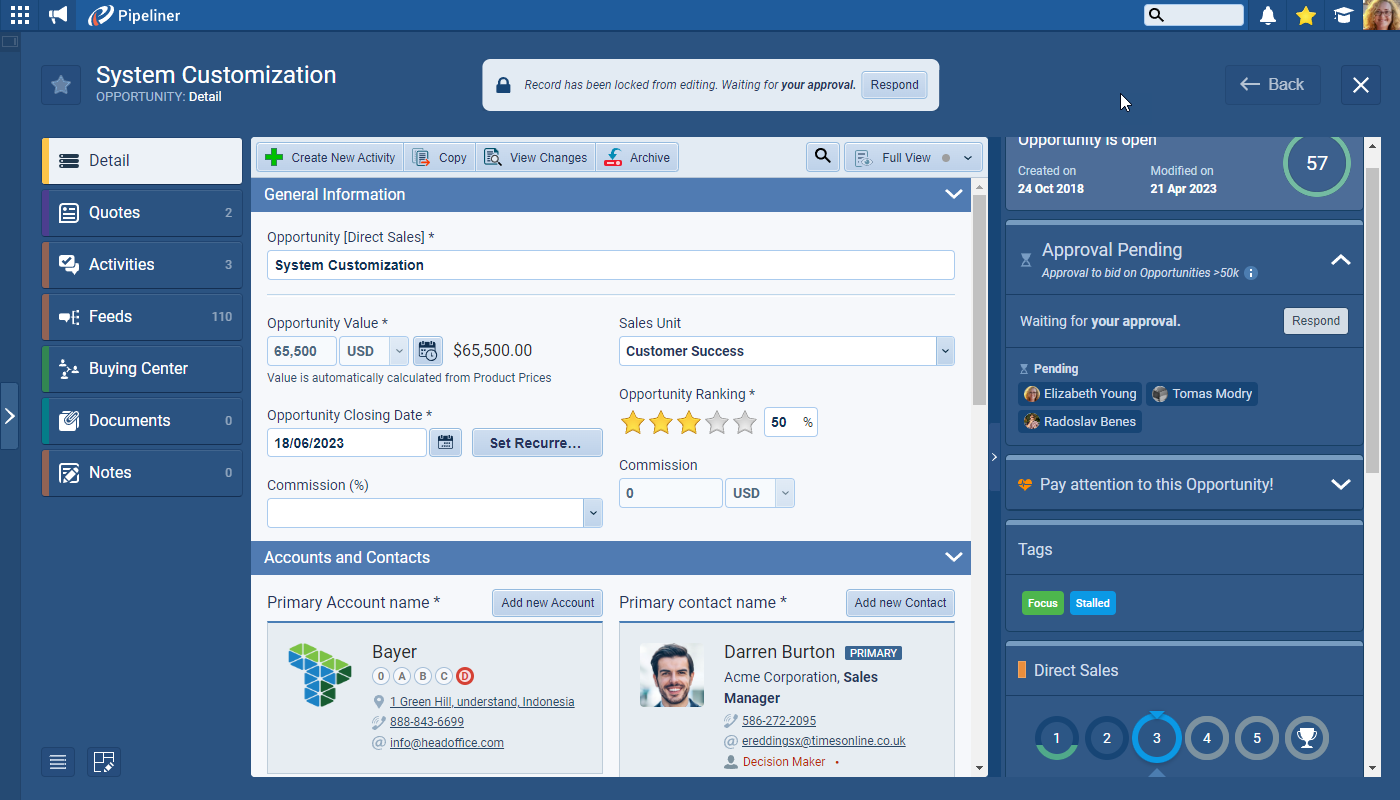Open the notifications bell icon
1400x800 pixels.
[1268, 15]
